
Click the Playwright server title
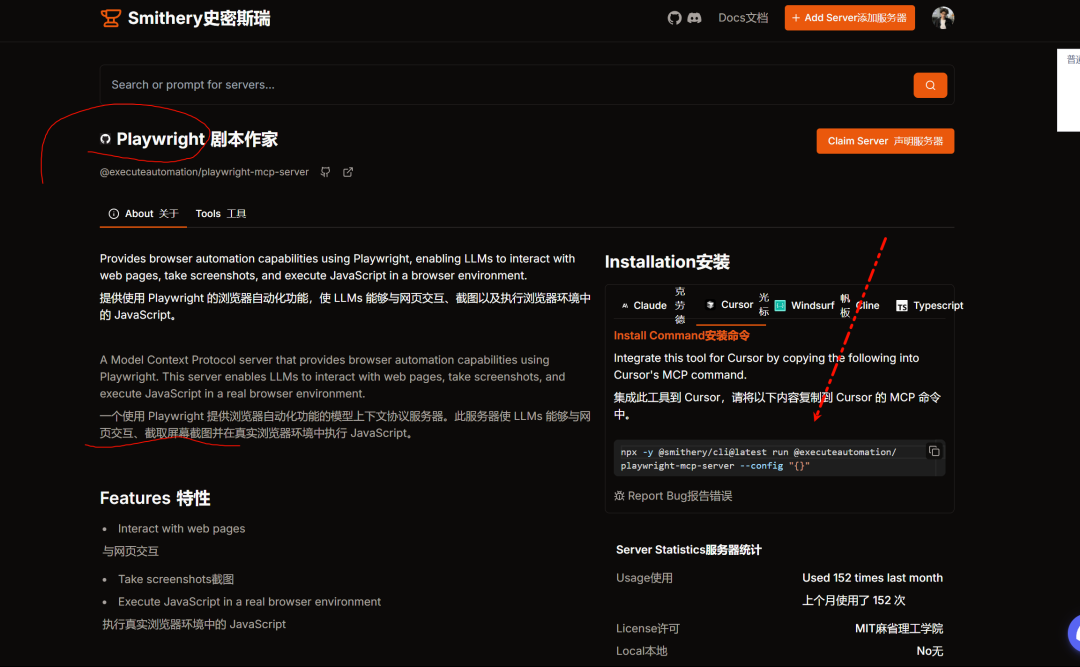tap(196, 139)
